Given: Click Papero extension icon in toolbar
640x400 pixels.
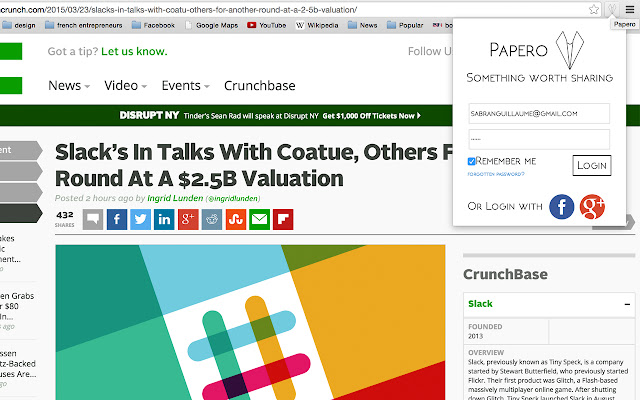Looking at the screenshot, I should pyautogui.click(x=612, y=9).
